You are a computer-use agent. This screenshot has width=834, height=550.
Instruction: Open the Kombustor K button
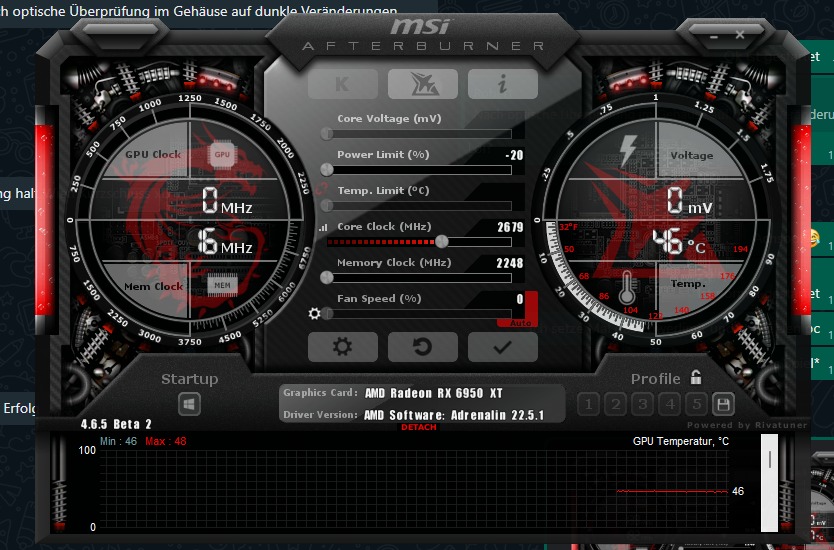click(343, 84)
